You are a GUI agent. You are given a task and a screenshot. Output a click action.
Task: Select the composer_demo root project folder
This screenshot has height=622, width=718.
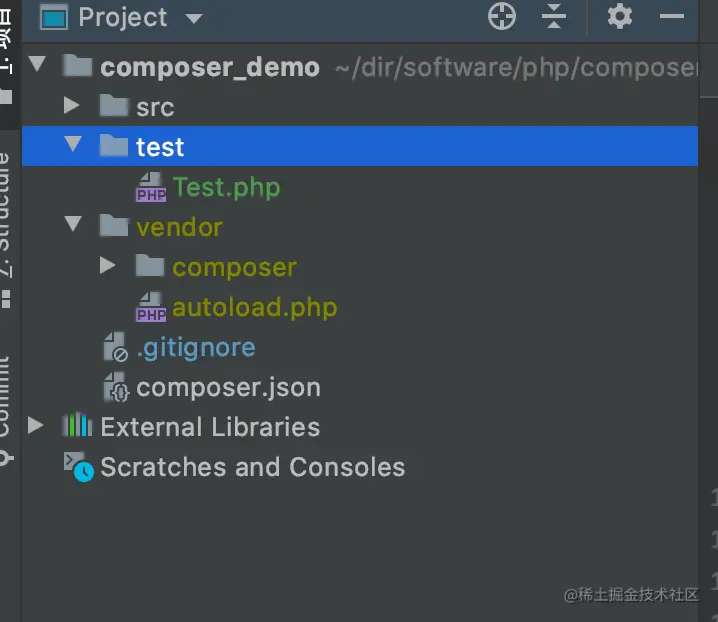click(210, 67)
